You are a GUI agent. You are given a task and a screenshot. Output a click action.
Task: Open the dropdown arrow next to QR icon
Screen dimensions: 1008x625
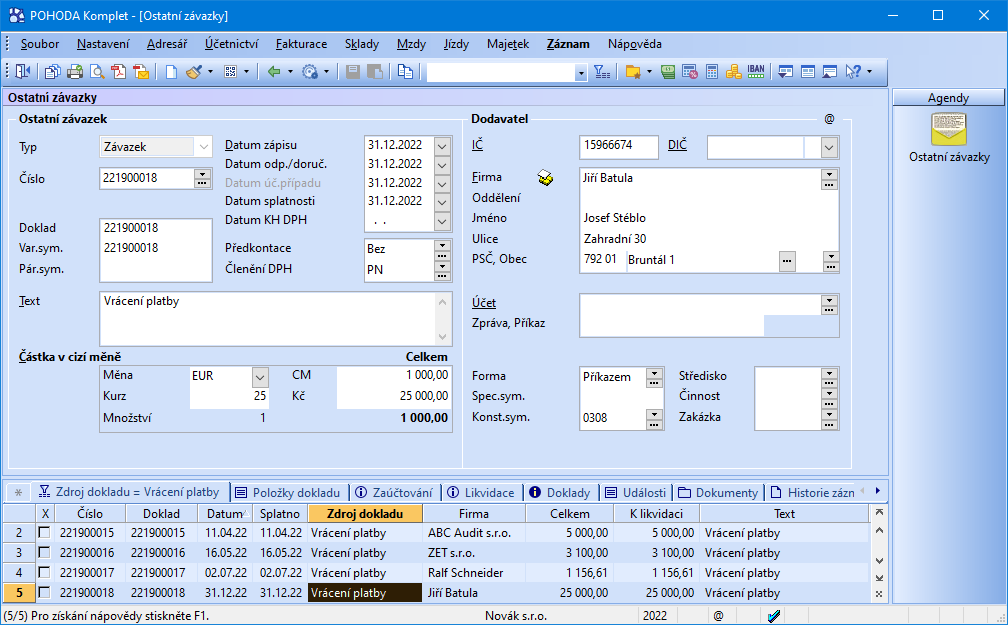246,72
